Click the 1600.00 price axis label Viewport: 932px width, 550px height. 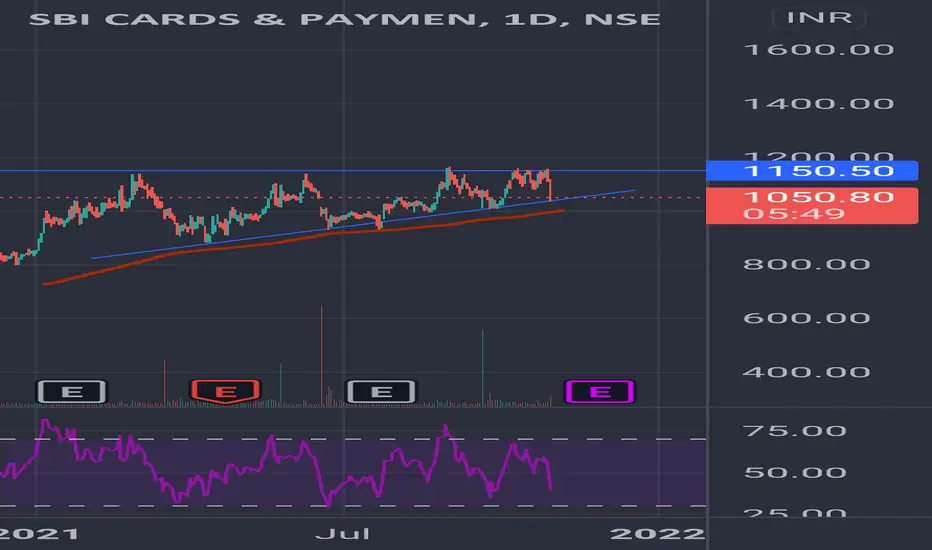tap(818, 49)
